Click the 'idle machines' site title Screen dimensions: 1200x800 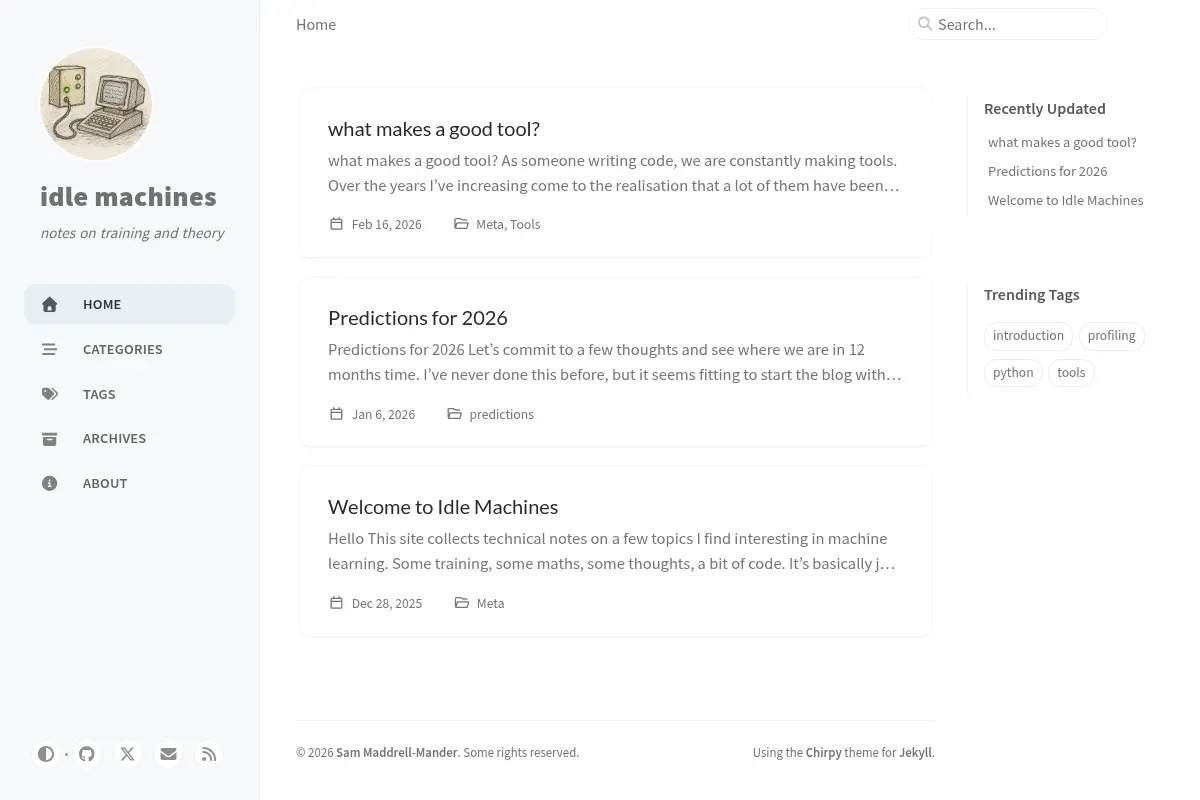pos(128,196)
